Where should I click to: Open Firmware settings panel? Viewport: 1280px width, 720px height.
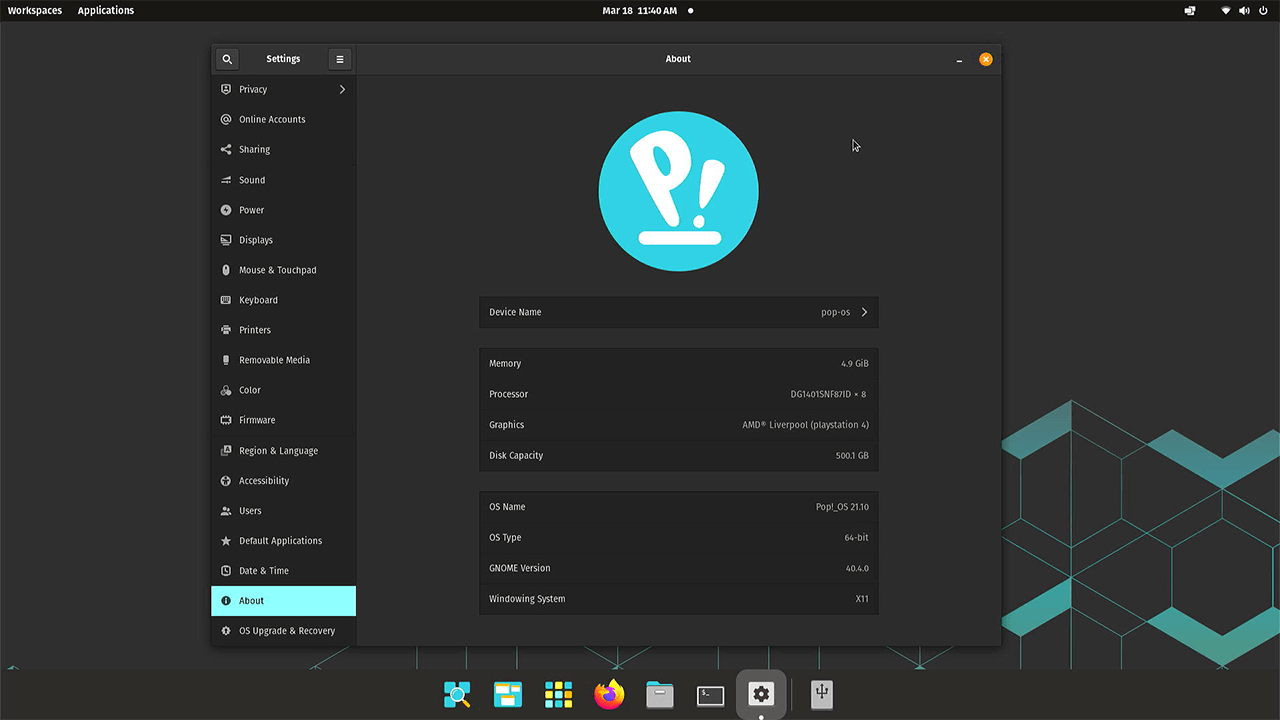click(x=257, y=420)
